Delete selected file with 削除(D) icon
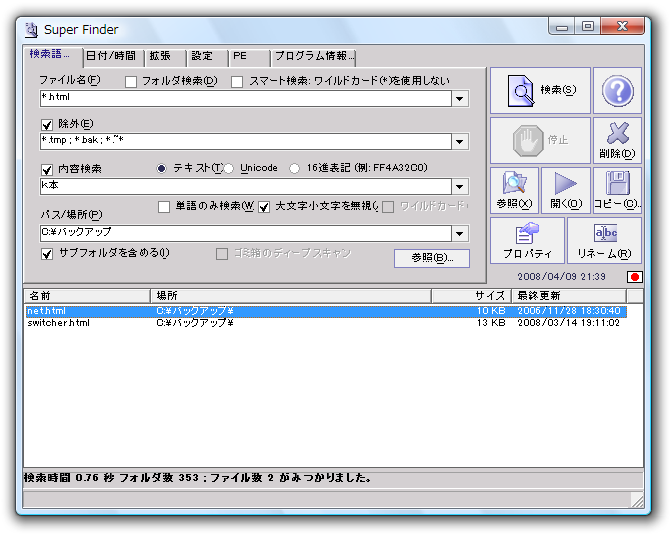The image size is (672, 534). [617, 141]
